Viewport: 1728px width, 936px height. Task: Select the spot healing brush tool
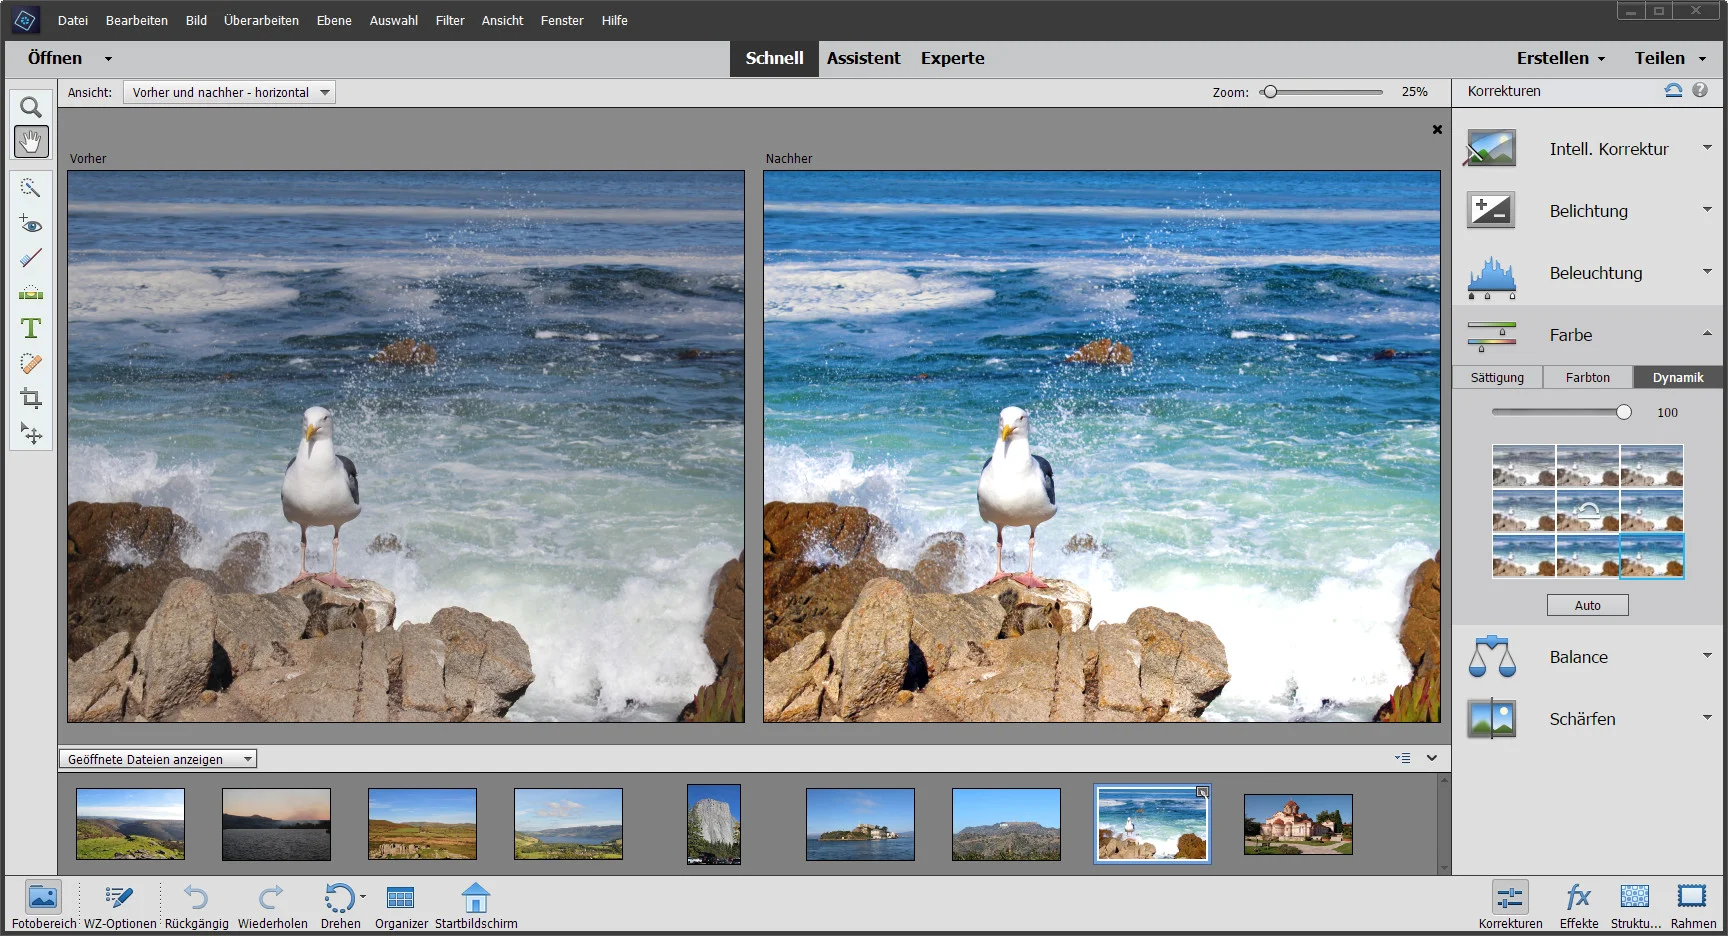coord(30,363)
